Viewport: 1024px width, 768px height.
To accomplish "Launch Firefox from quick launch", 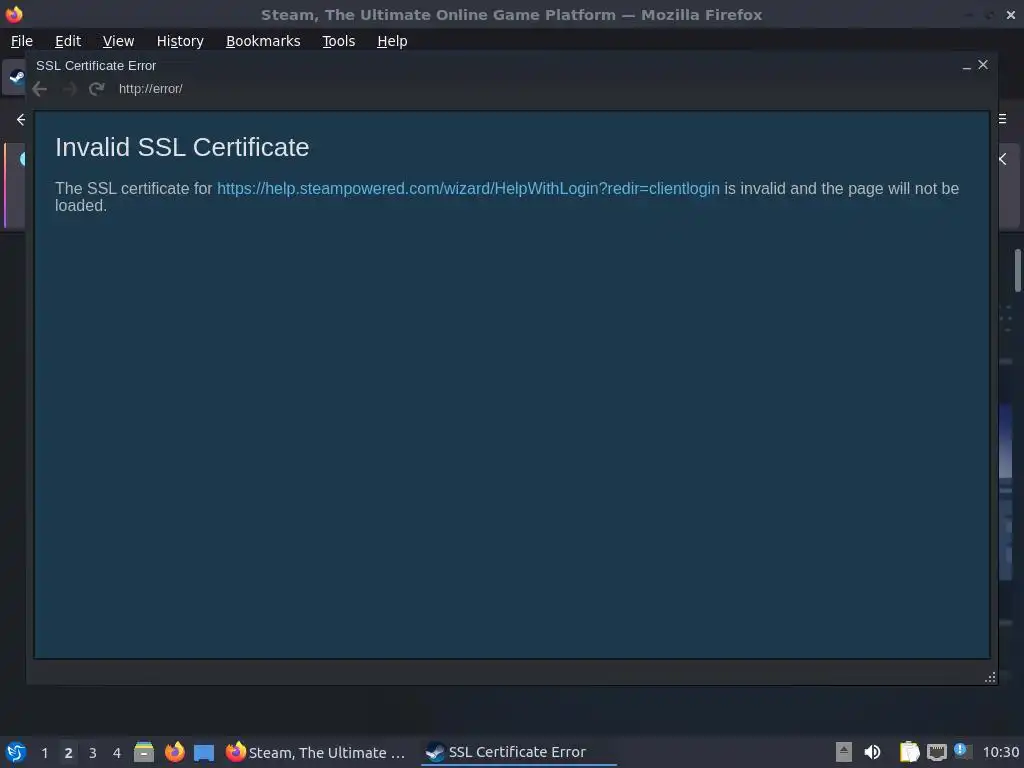I will click(174, 752).
